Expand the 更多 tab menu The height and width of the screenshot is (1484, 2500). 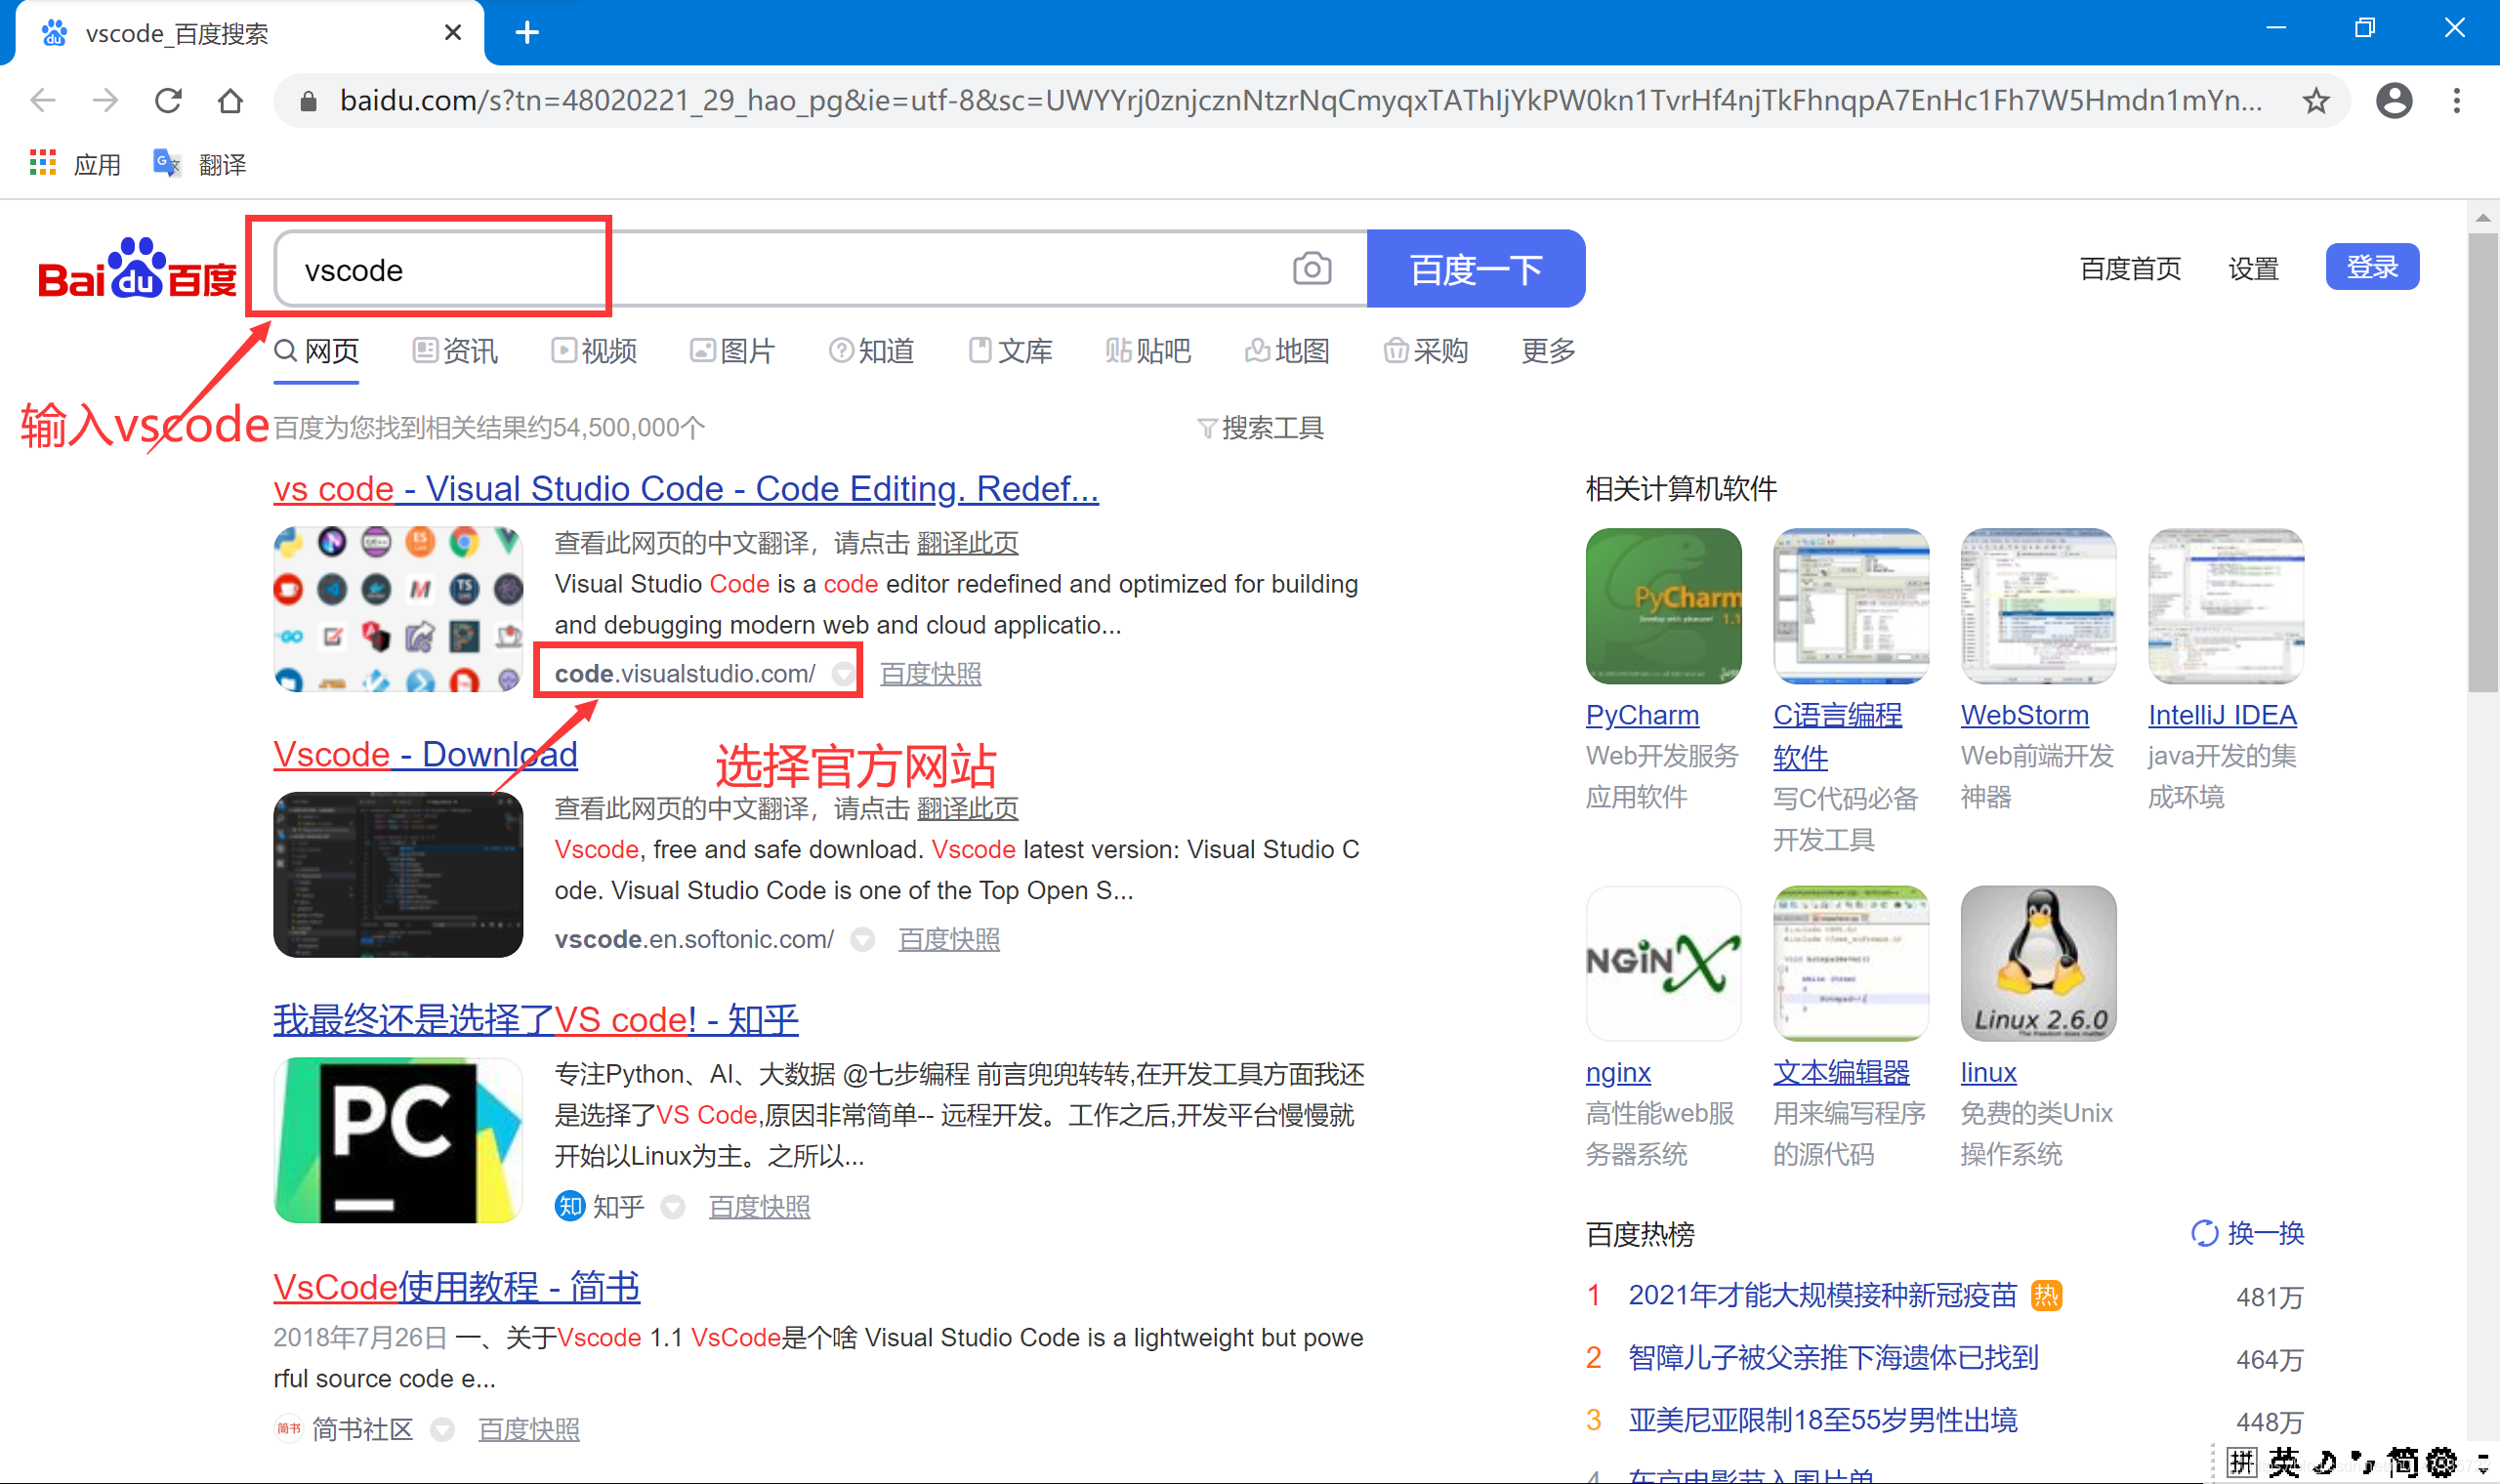(x=1548, y=351)
